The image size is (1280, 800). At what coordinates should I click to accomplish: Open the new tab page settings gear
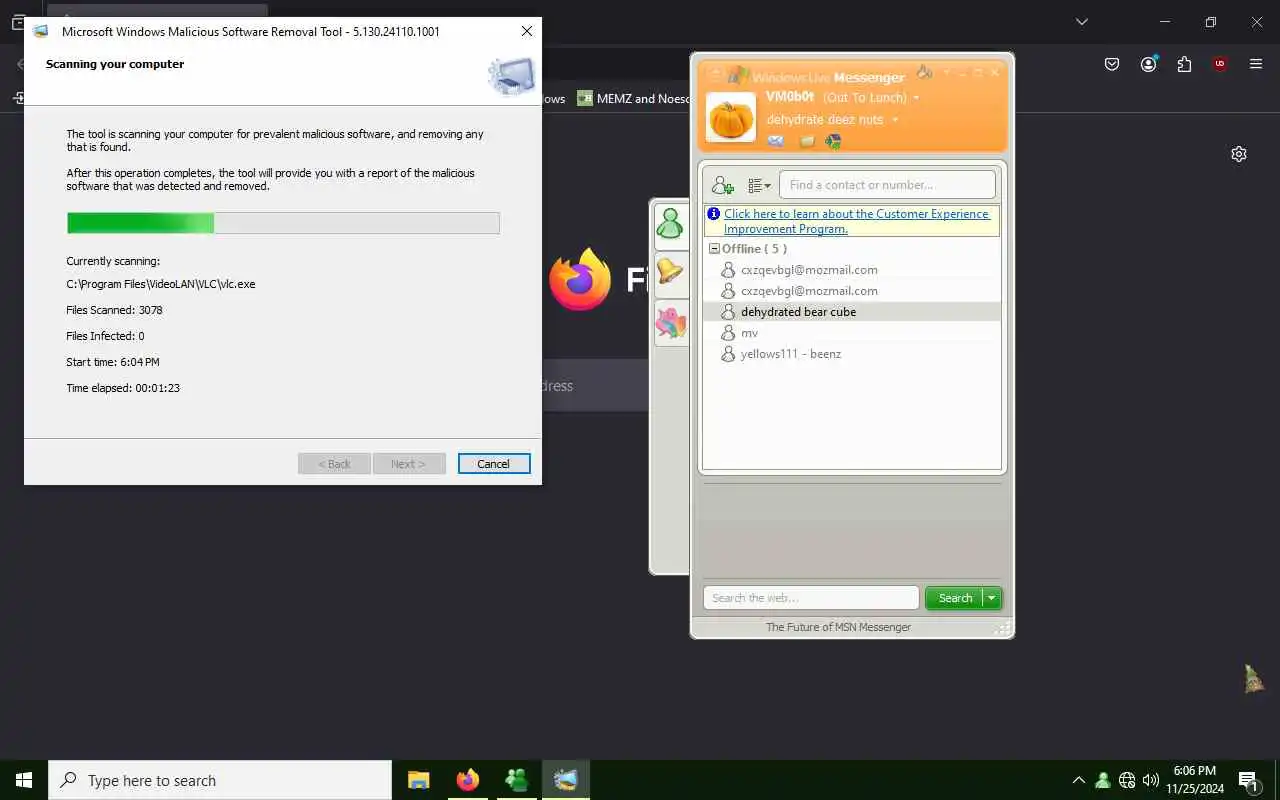(1239, 154)
